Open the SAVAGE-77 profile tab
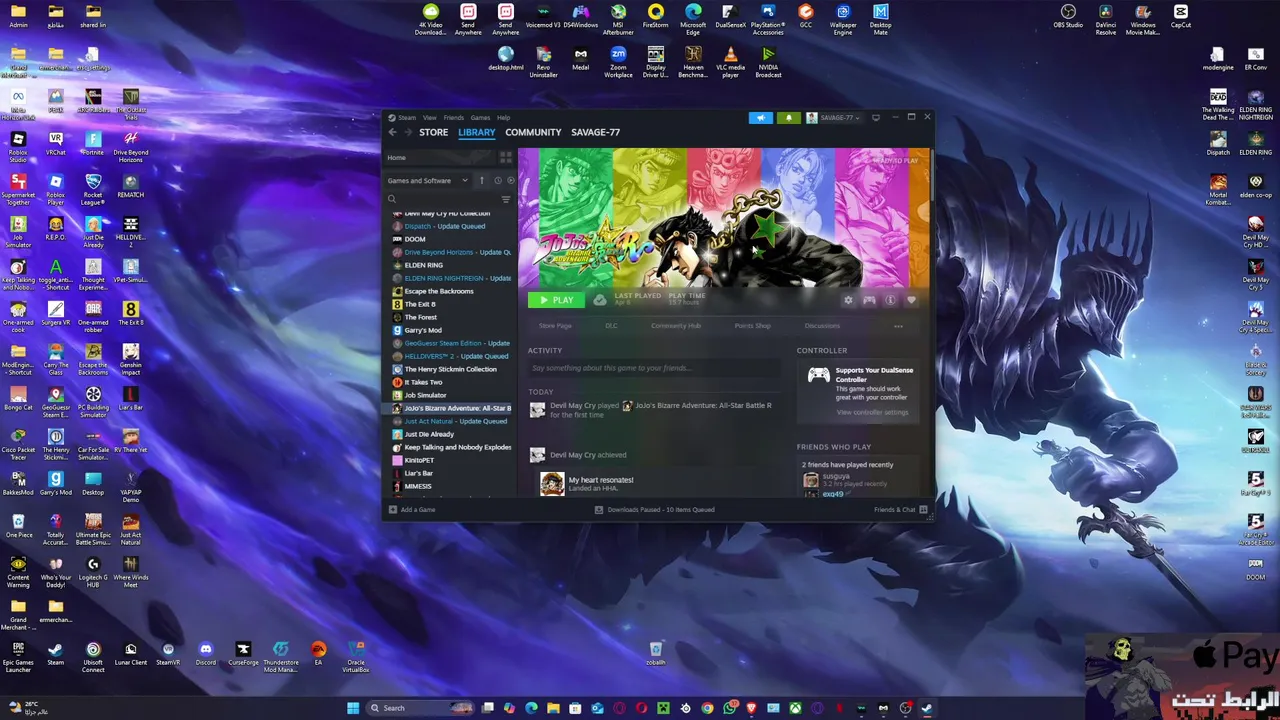This screenshot has height=720, width=1280. pos(595,132)
